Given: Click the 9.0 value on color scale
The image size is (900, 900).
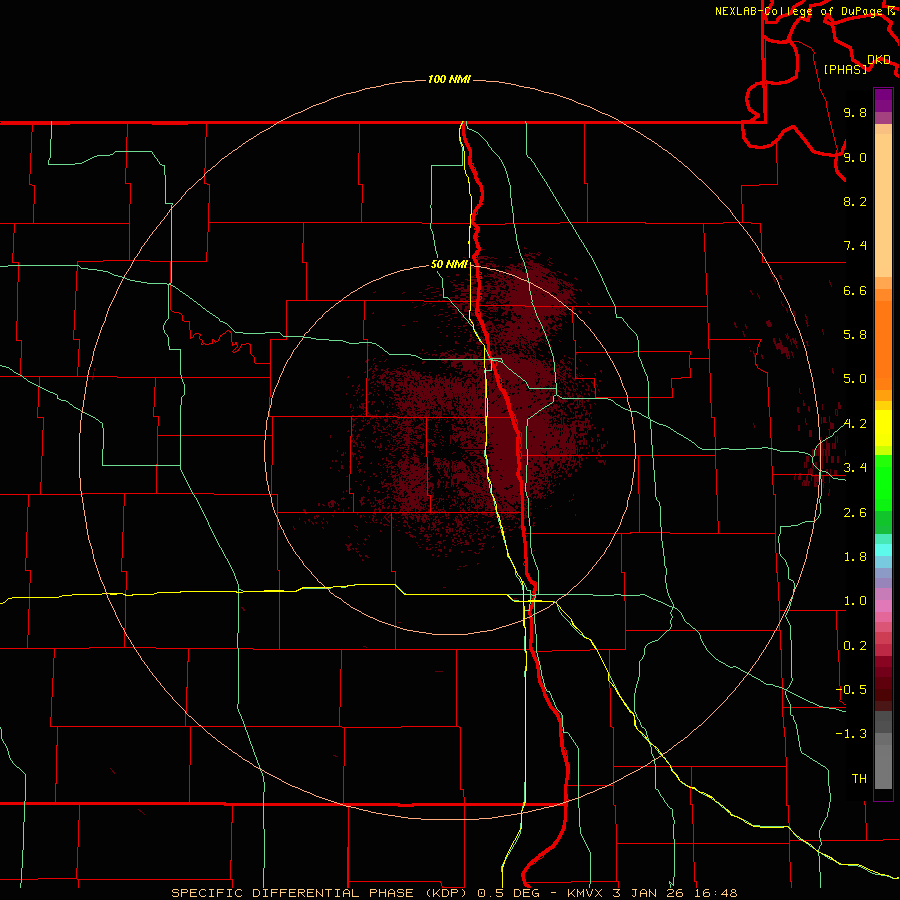Looking at the screenshot, I should pos(855,157).
